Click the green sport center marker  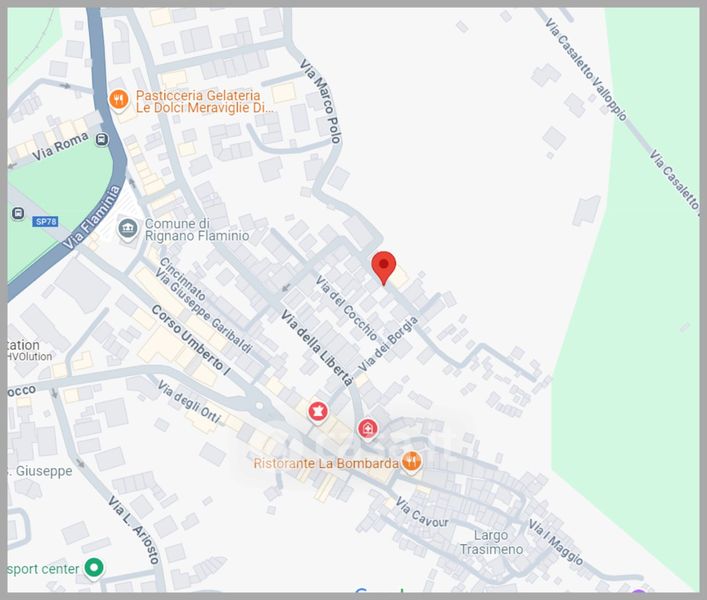point(93,569)
